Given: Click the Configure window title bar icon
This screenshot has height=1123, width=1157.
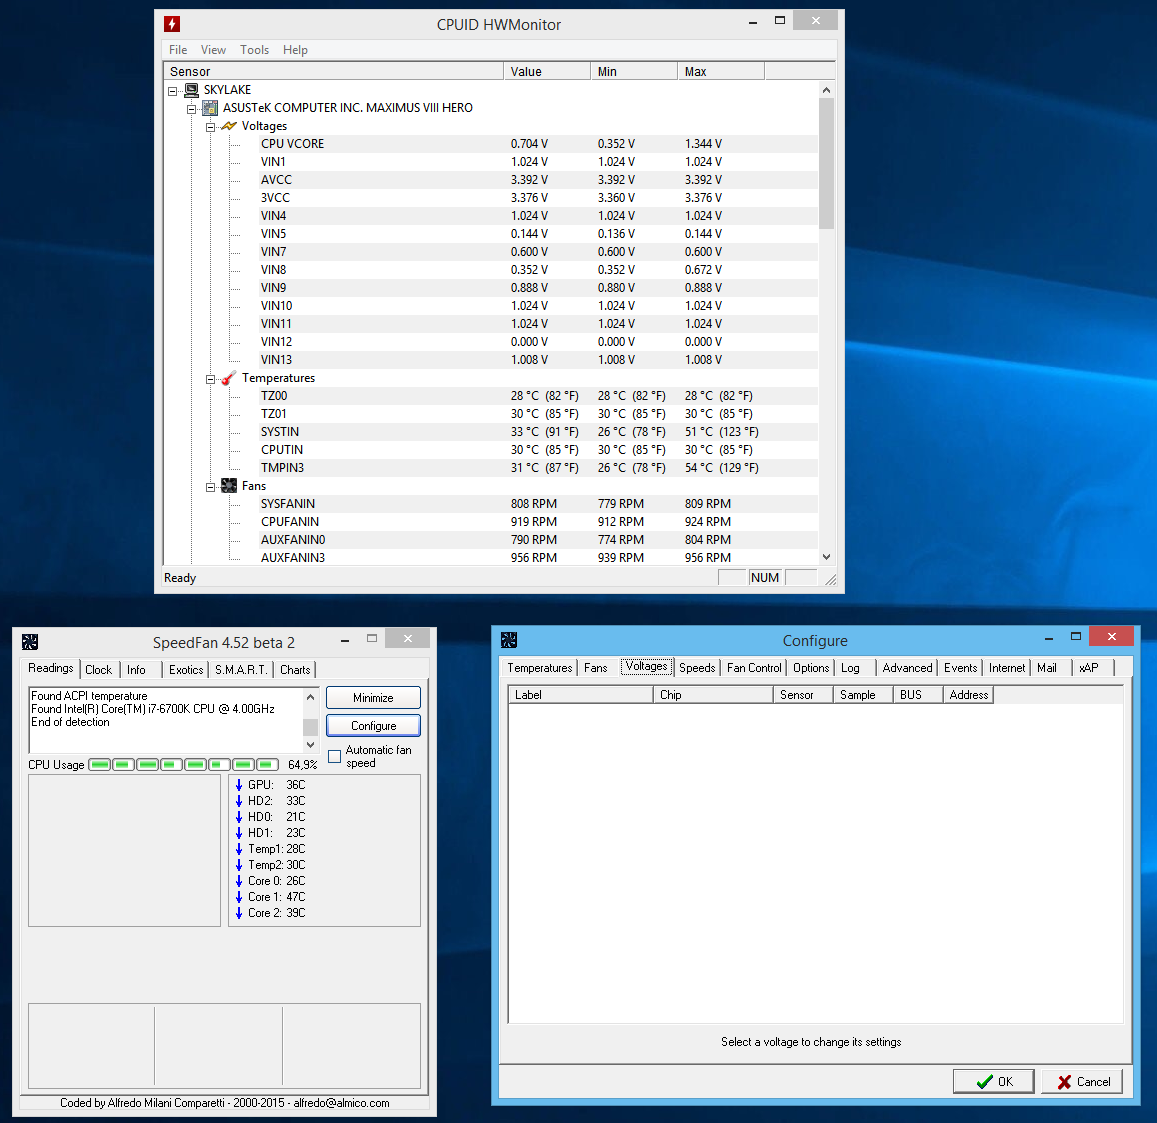Looking at the screenshot, I should pyautogui.click(x=508, y=640).
